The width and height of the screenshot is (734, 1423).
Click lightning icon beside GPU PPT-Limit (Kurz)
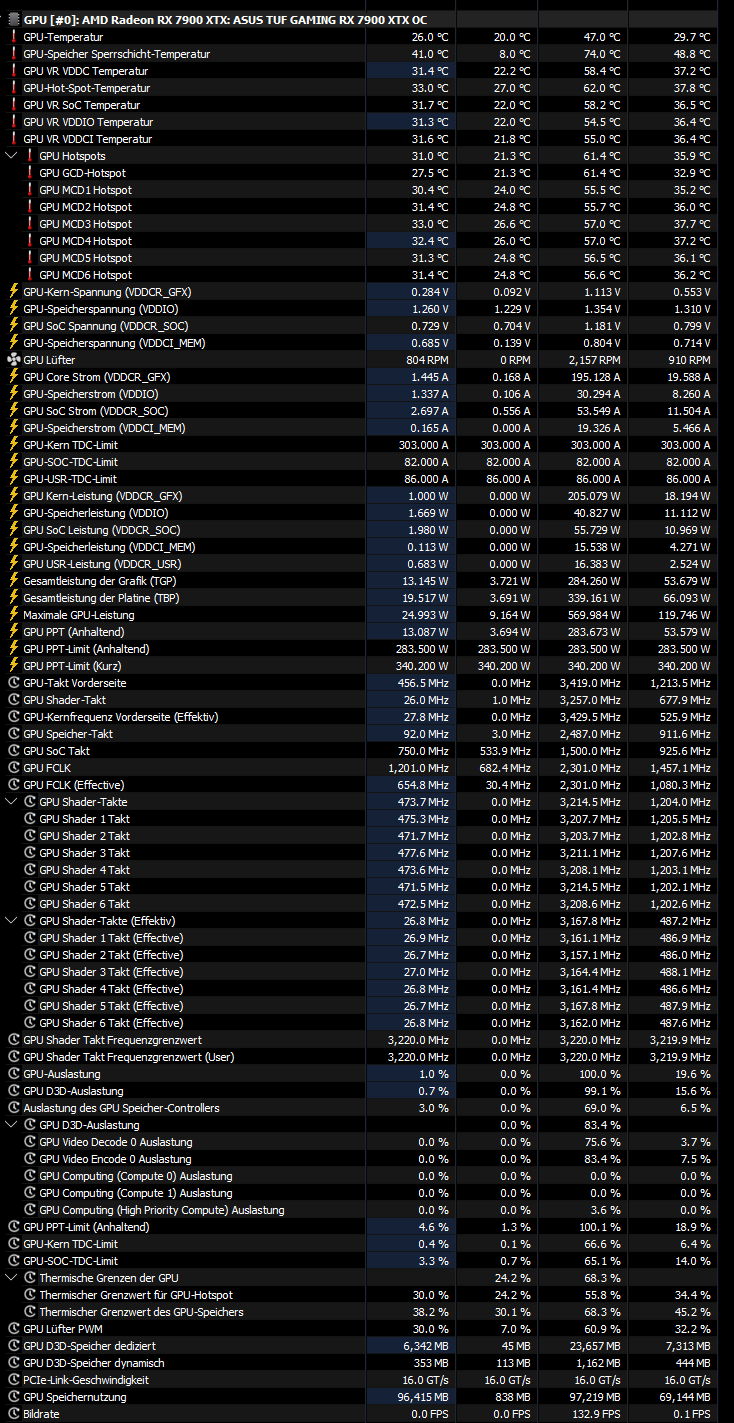pos(13,666)
